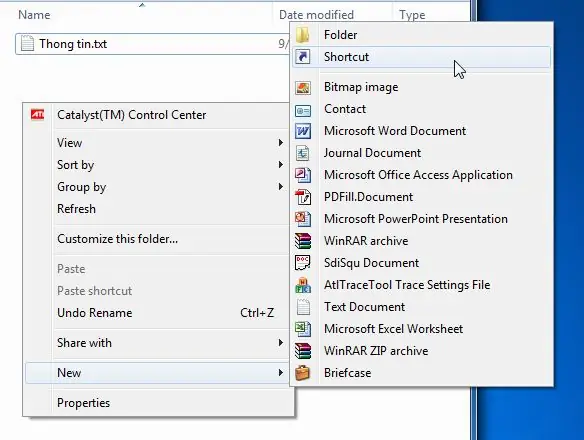This screenshot has width=584, height=440.
Task: Click the Microsoft Word Document icon
Action: click(303, 131)
